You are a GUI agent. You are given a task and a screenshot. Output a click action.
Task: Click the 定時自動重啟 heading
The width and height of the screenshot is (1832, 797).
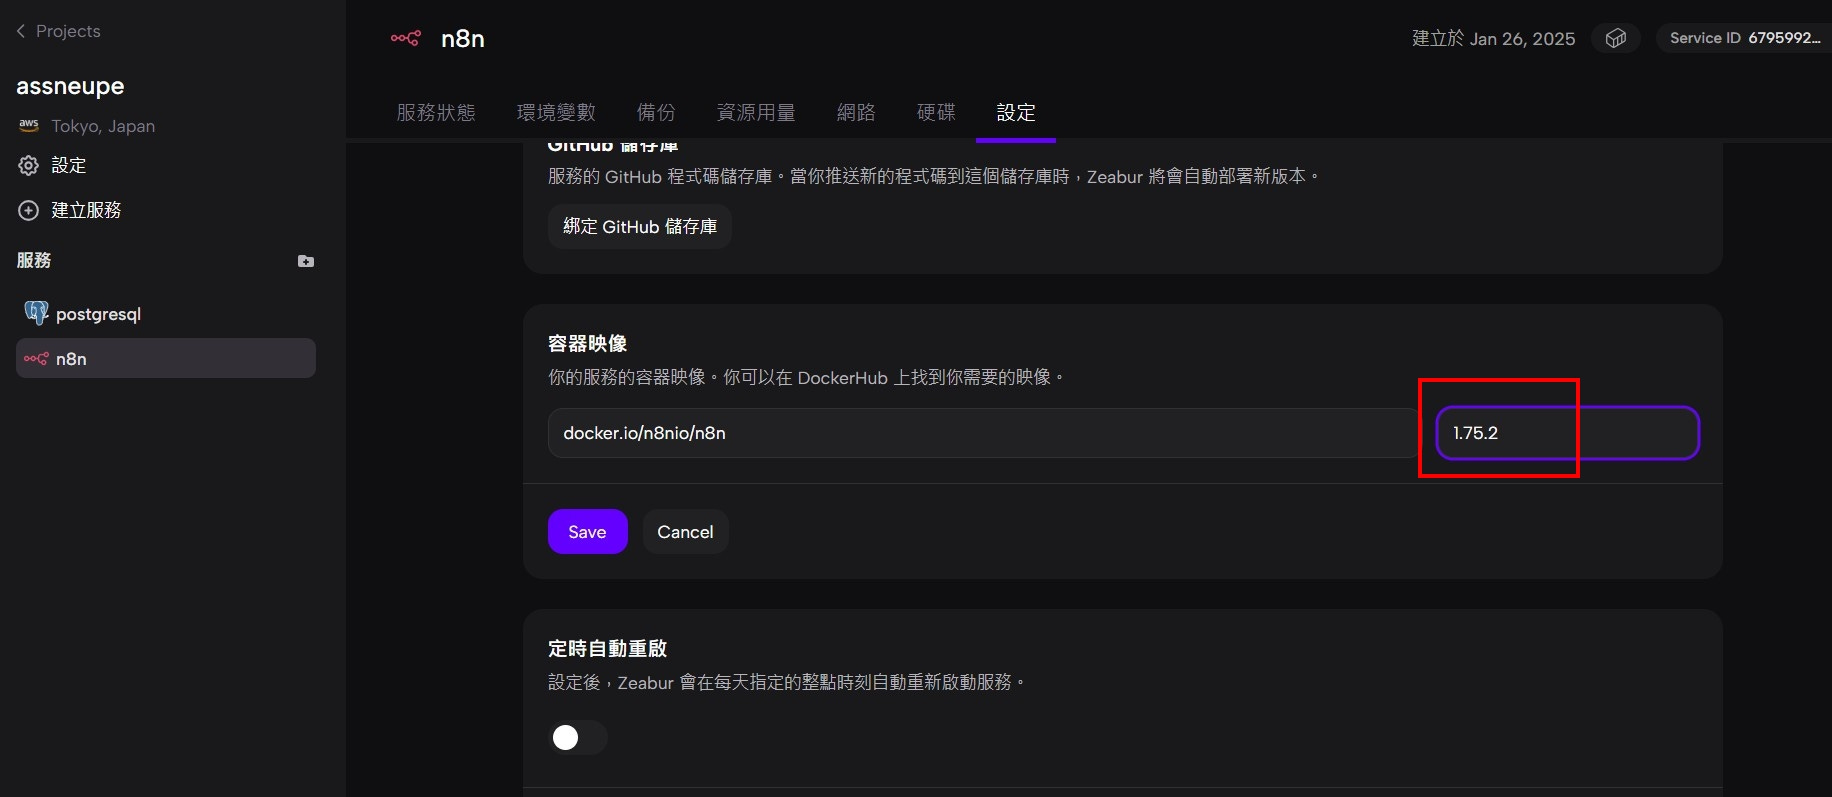[x=608, y=648]
